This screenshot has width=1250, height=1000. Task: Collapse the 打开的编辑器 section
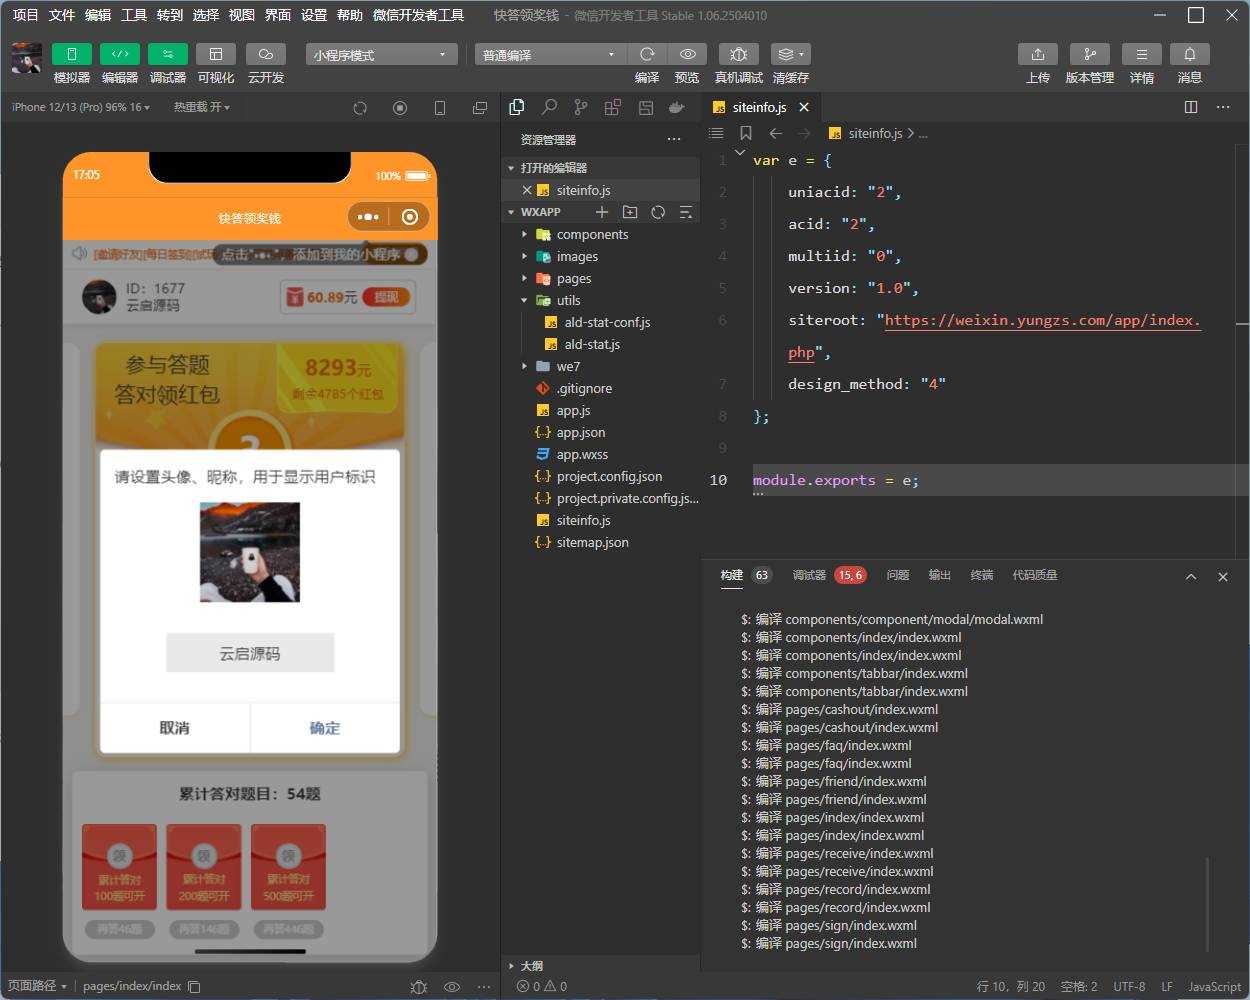[600, 168]
